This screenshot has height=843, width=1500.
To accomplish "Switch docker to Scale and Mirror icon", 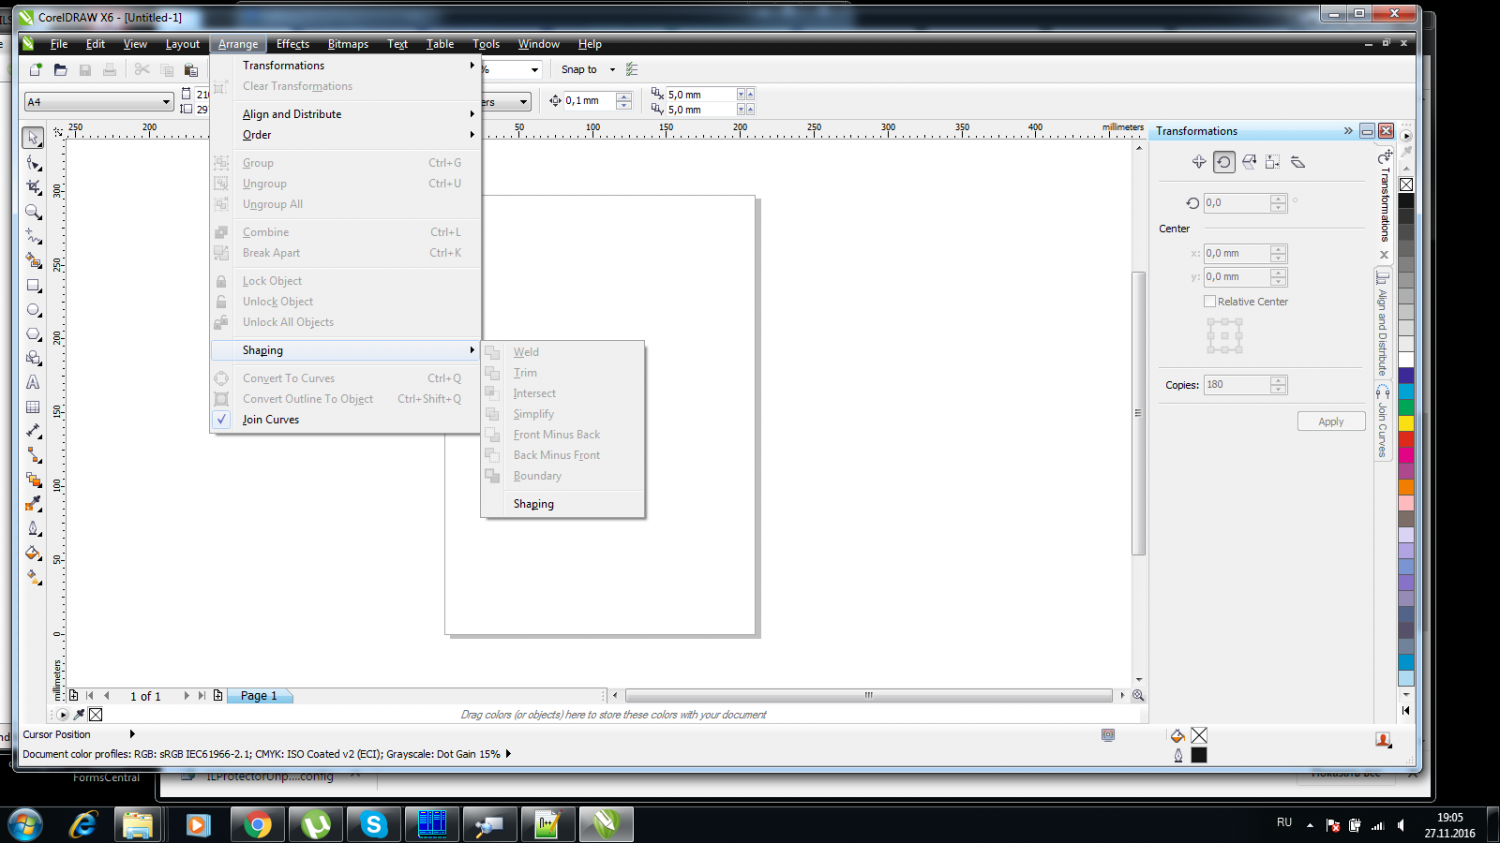I will (x=1249, y=162).
